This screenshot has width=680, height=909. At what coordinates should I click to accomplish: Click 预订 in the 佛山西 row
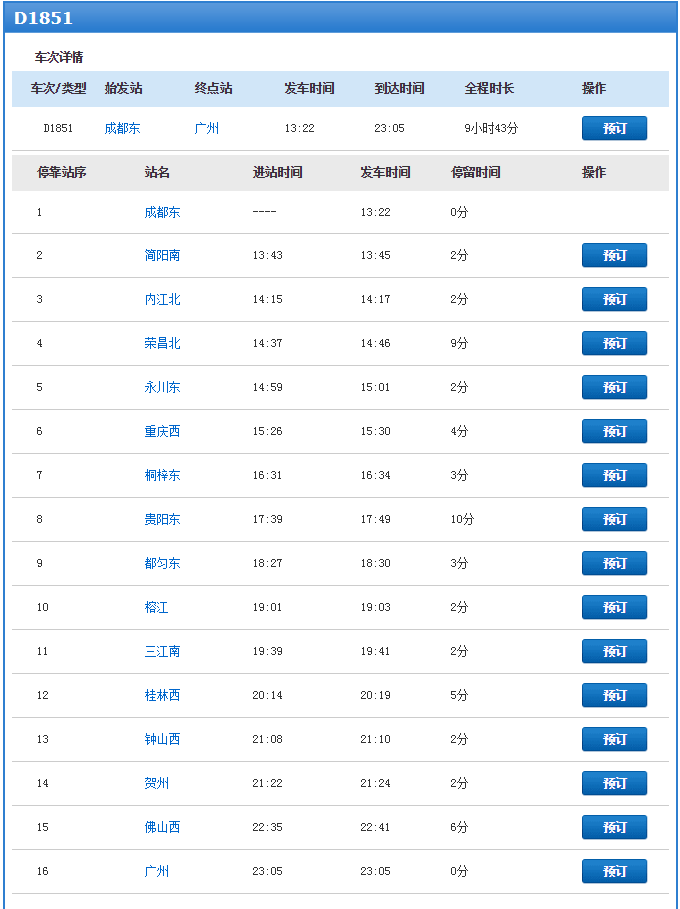pos(614,827)
